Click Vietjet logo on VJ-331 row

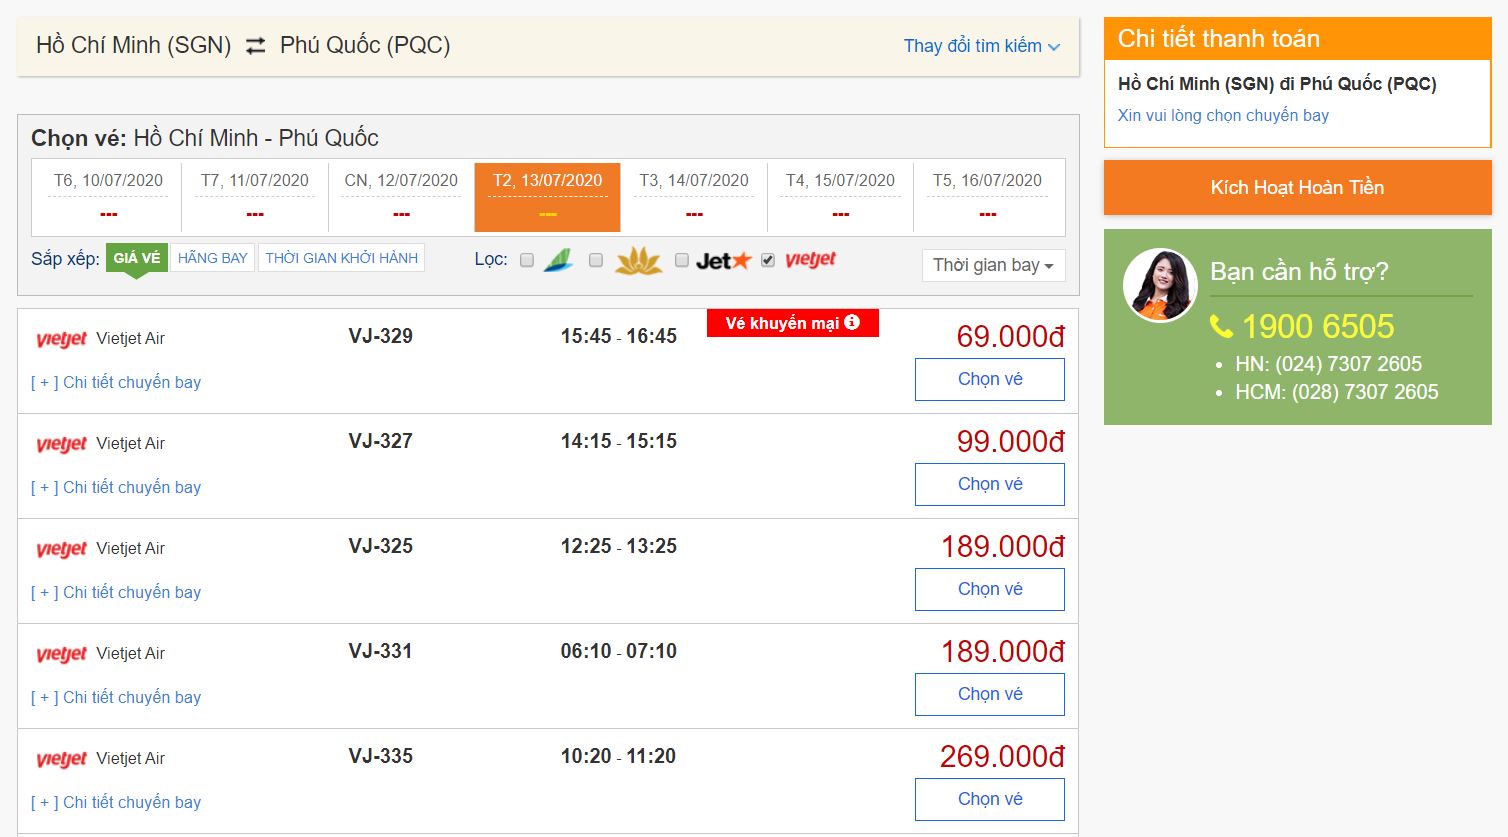coord(62,654)
